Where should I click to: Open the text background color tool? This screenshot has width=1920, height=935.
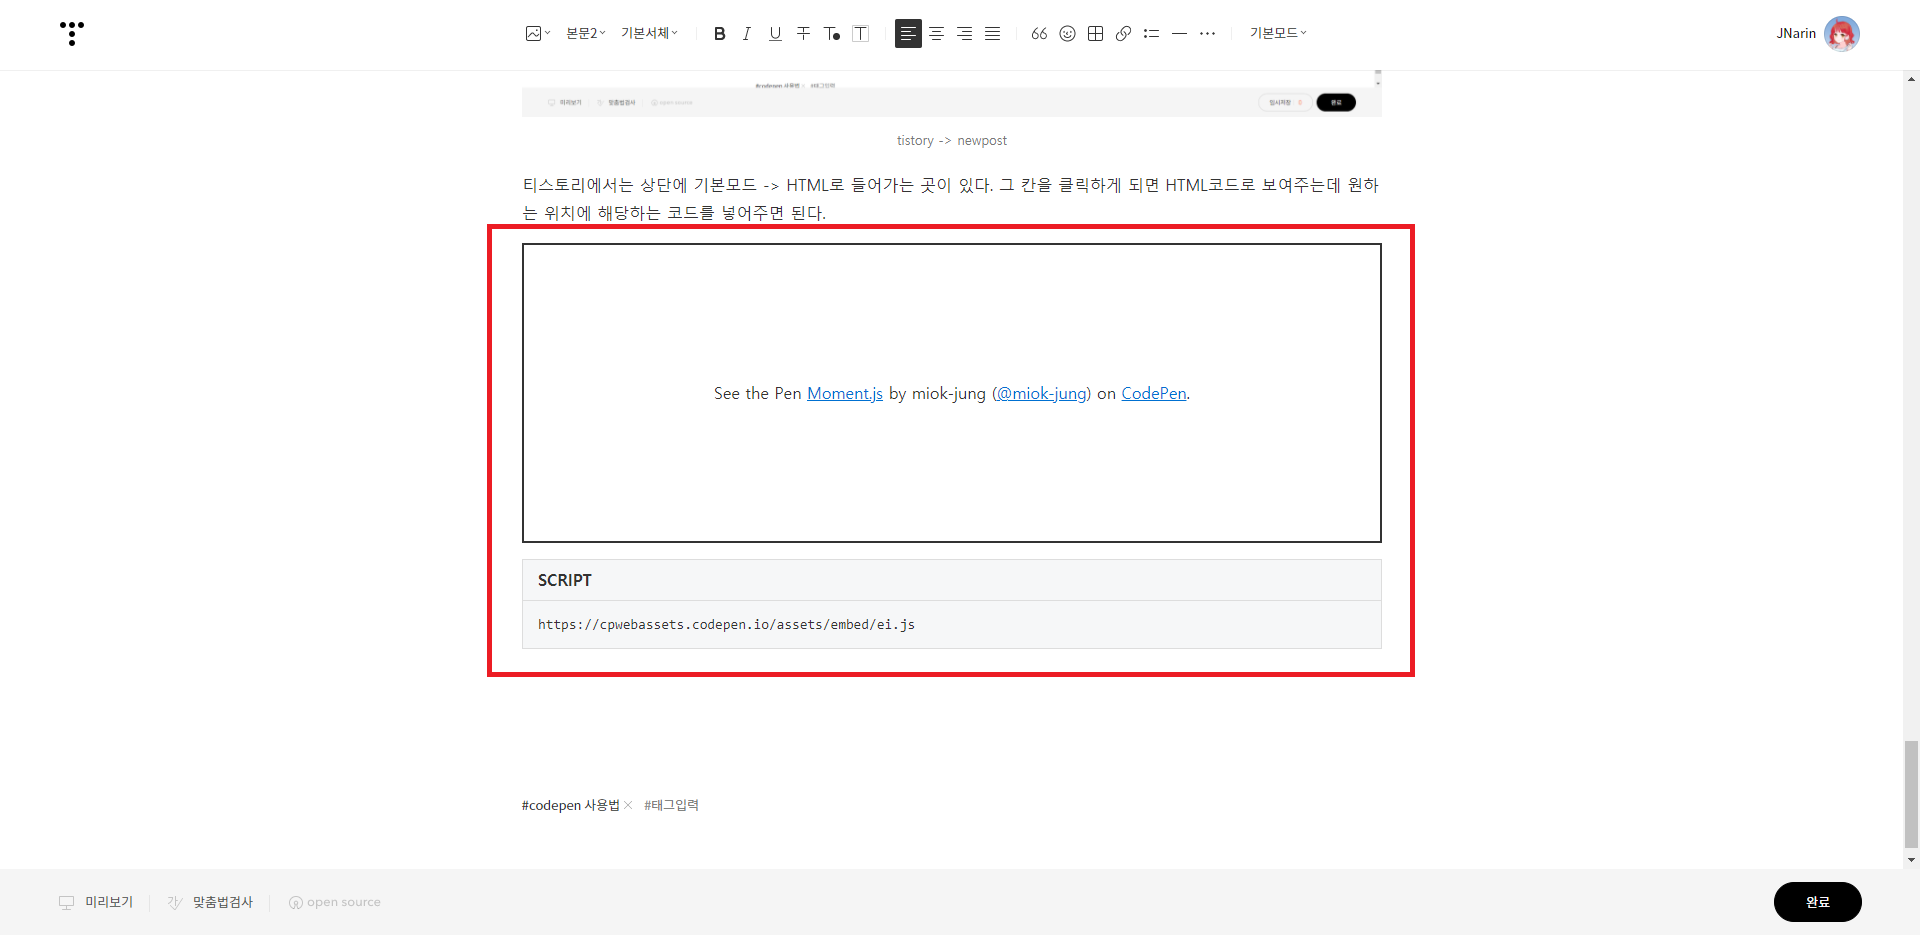pyautogui.click(x=860, y=33)
